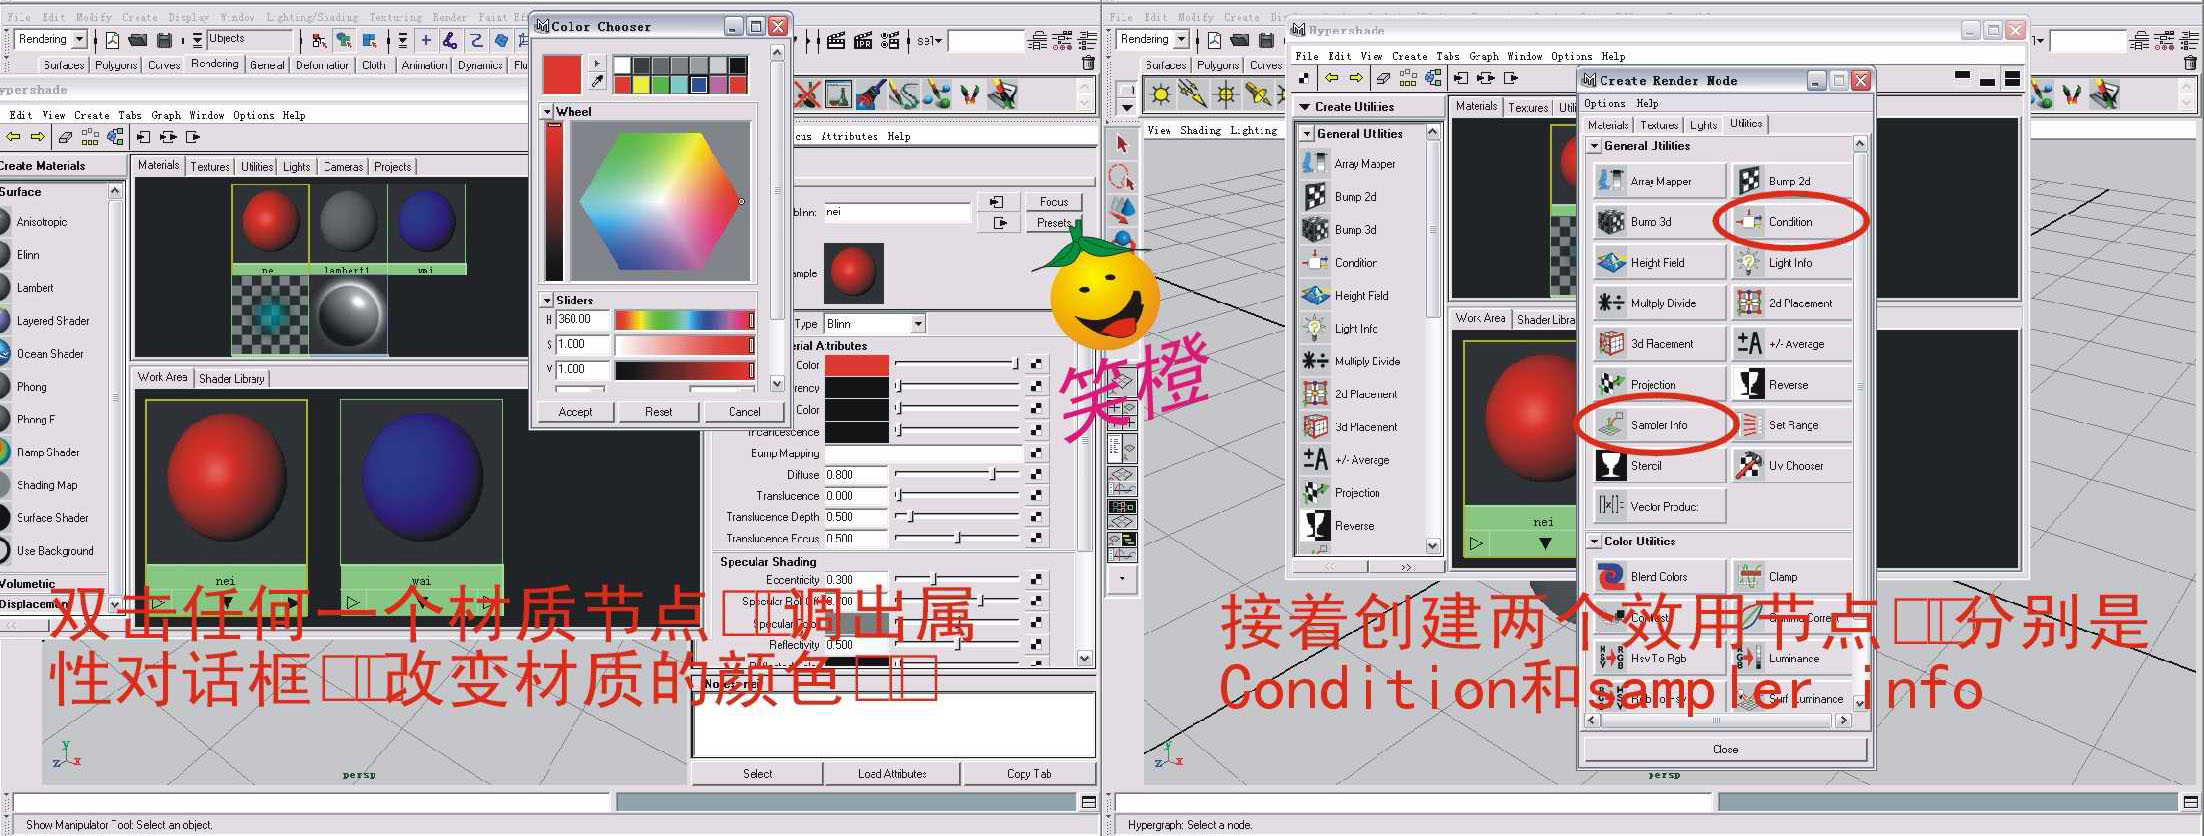This screenshot has height=836, width=2204.
Task: Create a Clamp color utility node
Action: click(x=1791, y=577)
